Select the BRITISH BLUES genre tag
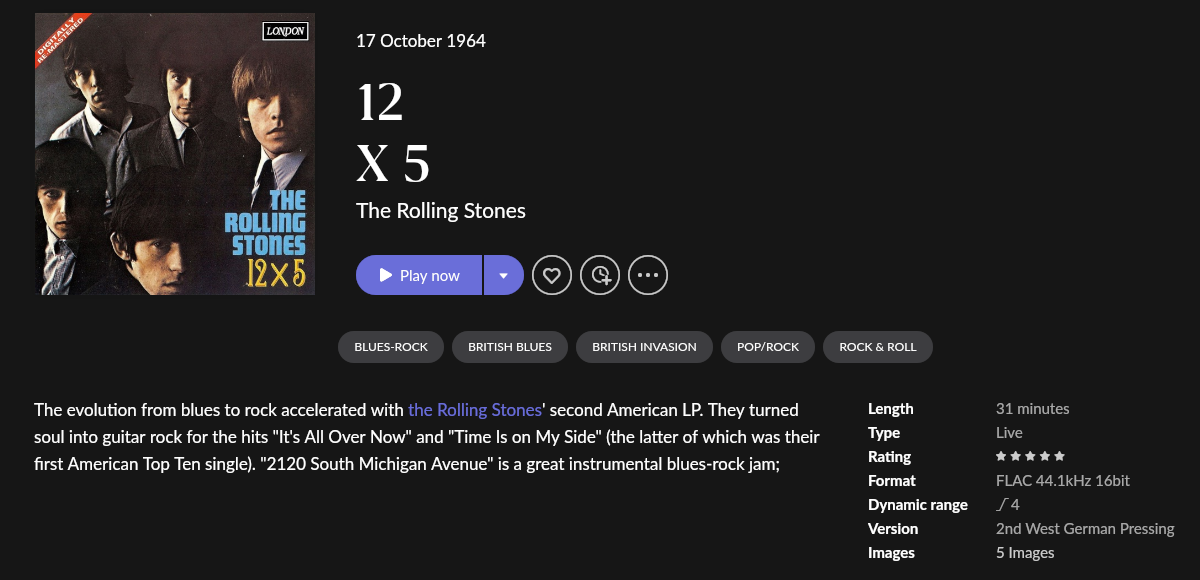1200x580 pixels. pos(510,347)
